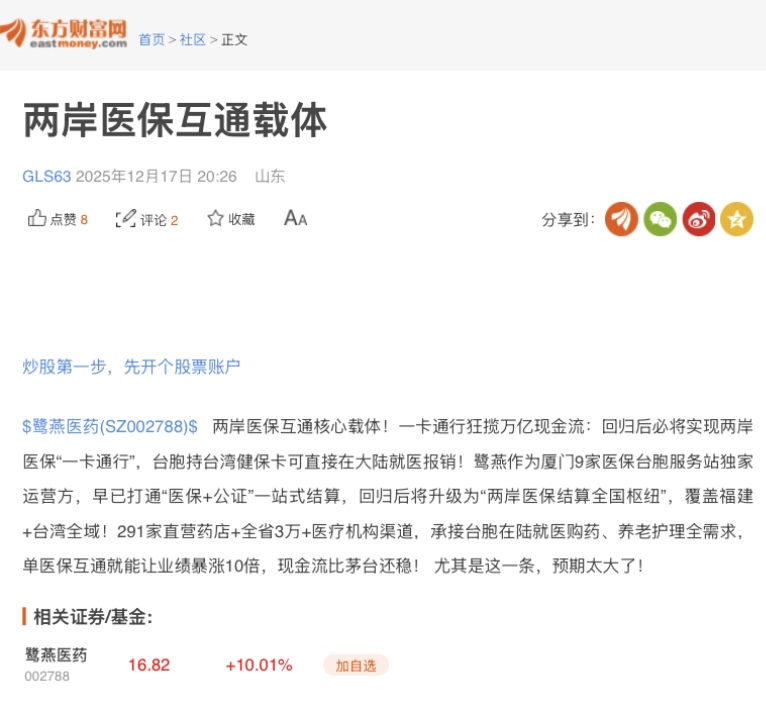Click the thumbs-up 点赞 icon

(37, 218)
